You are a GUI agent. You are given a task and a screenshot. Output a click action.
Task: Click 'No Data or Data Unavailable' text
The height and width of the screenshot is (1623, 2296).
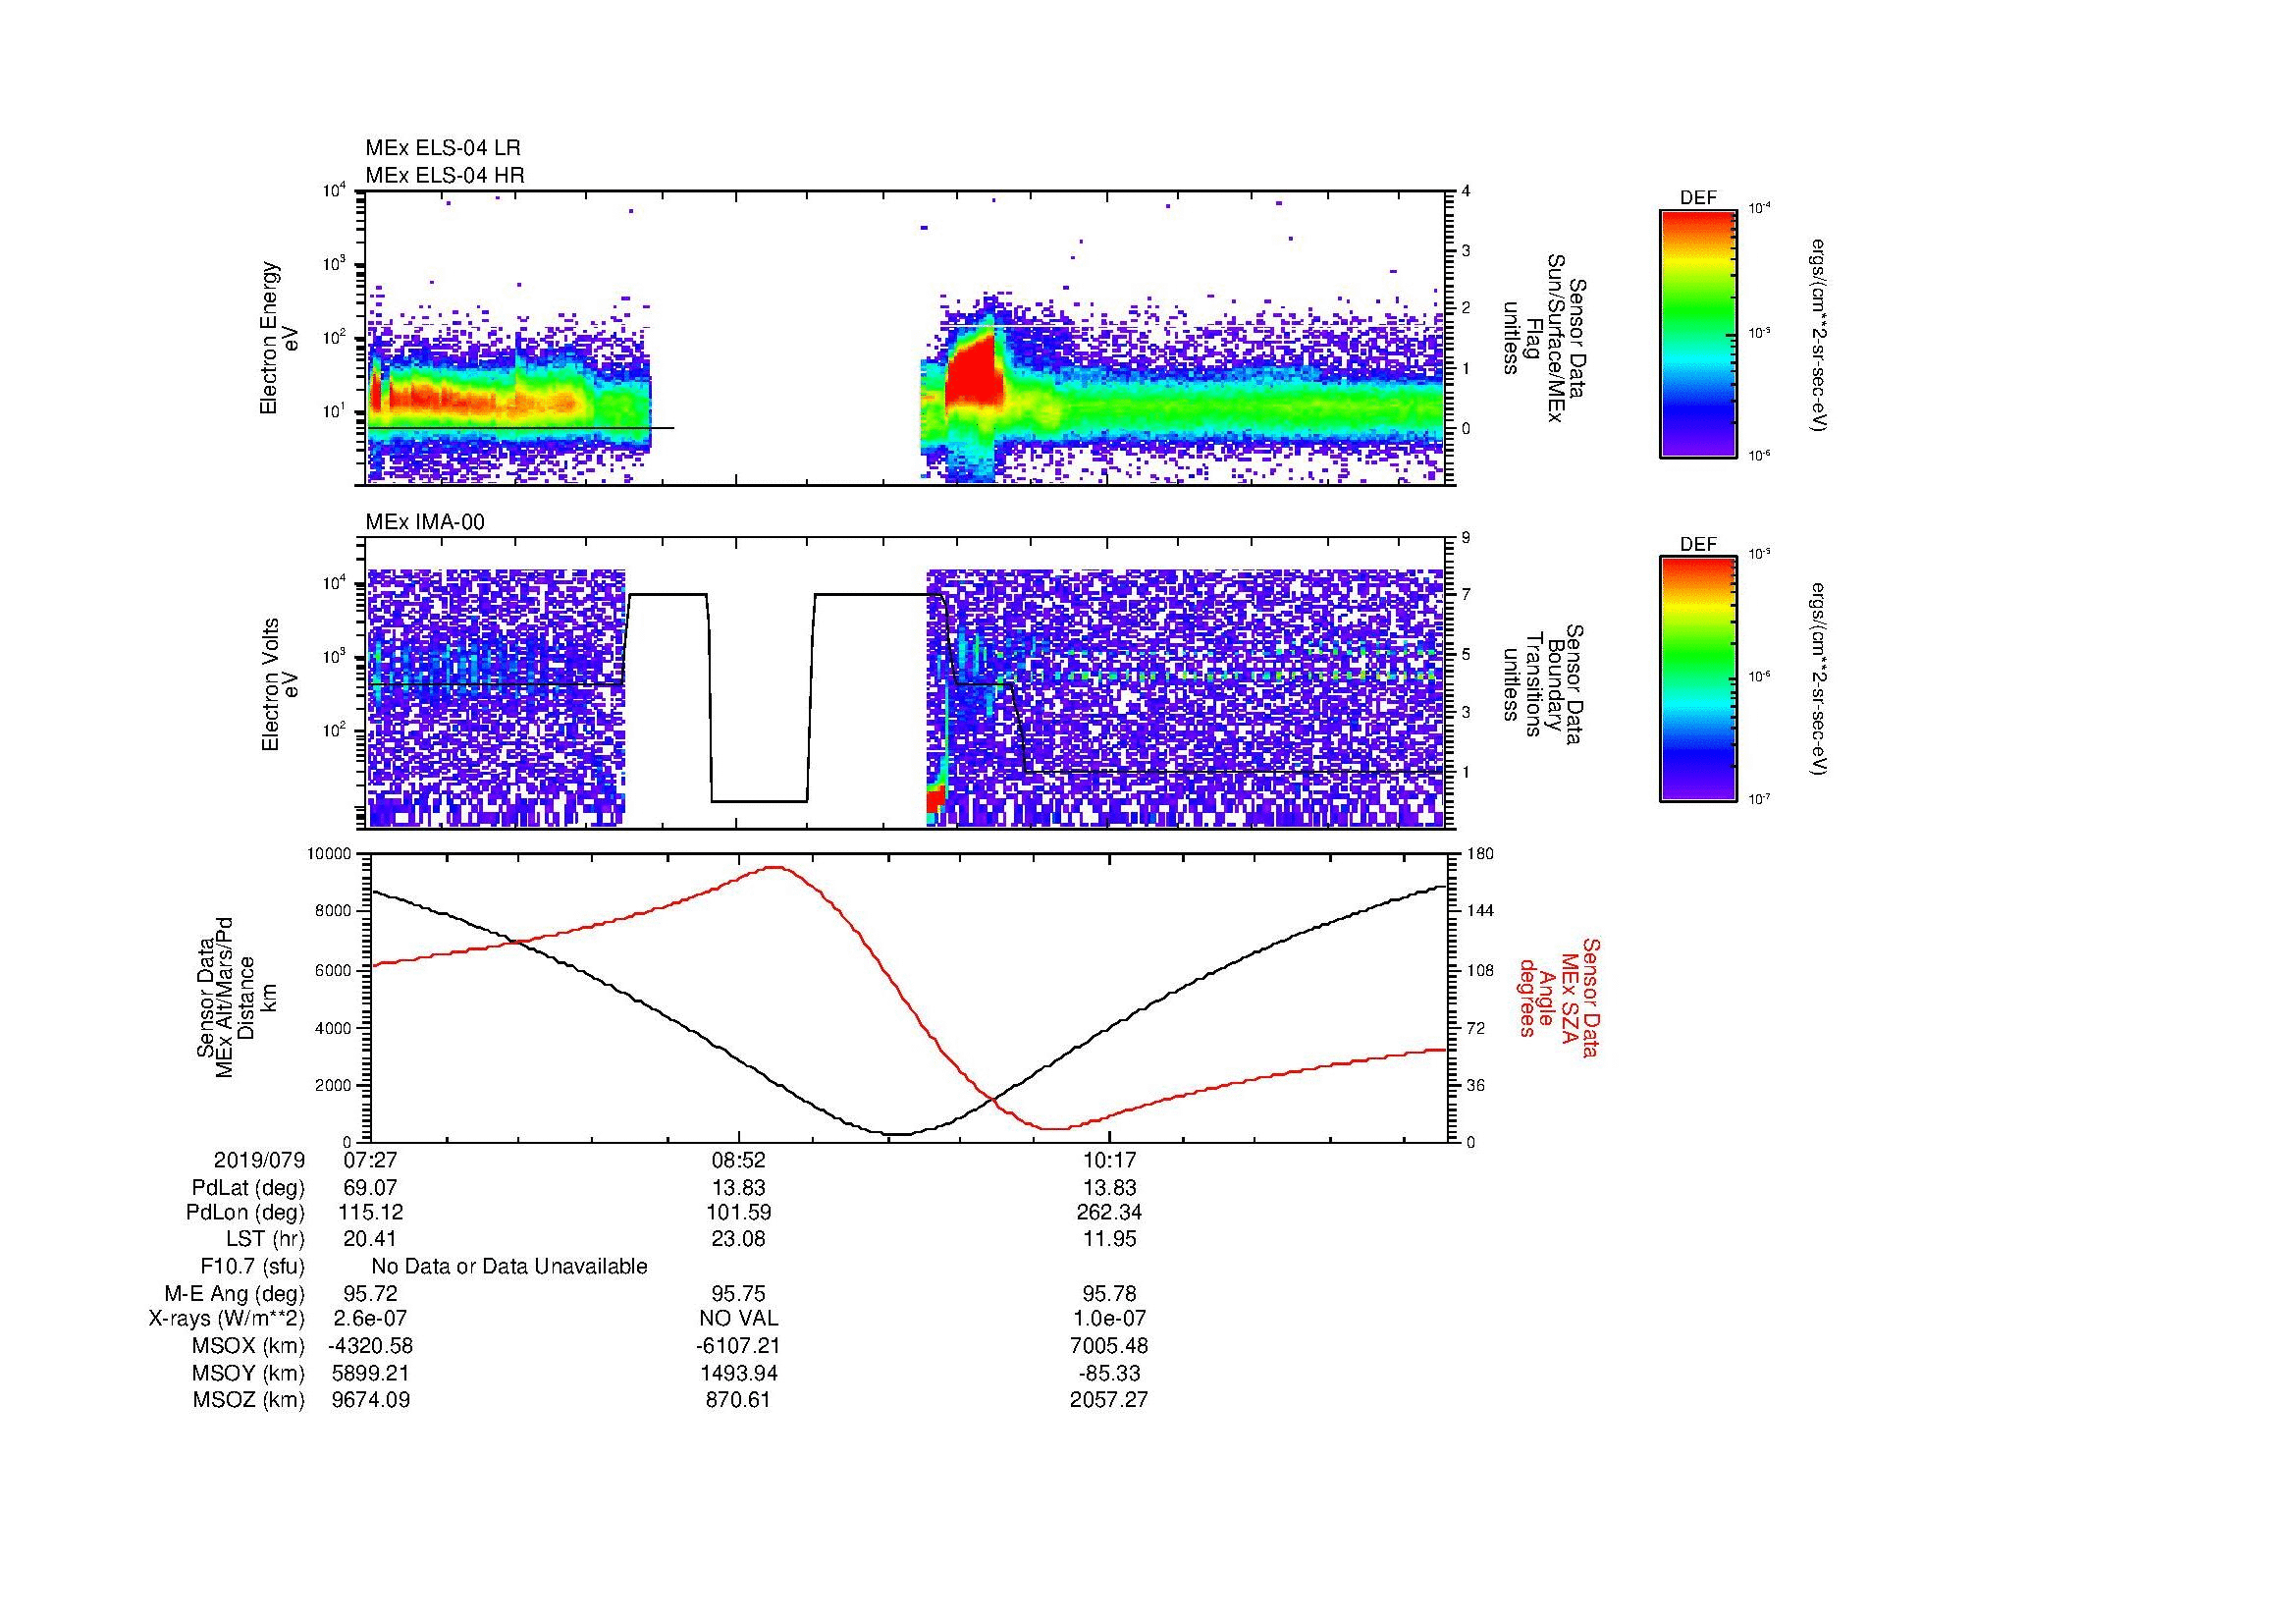509,1266
